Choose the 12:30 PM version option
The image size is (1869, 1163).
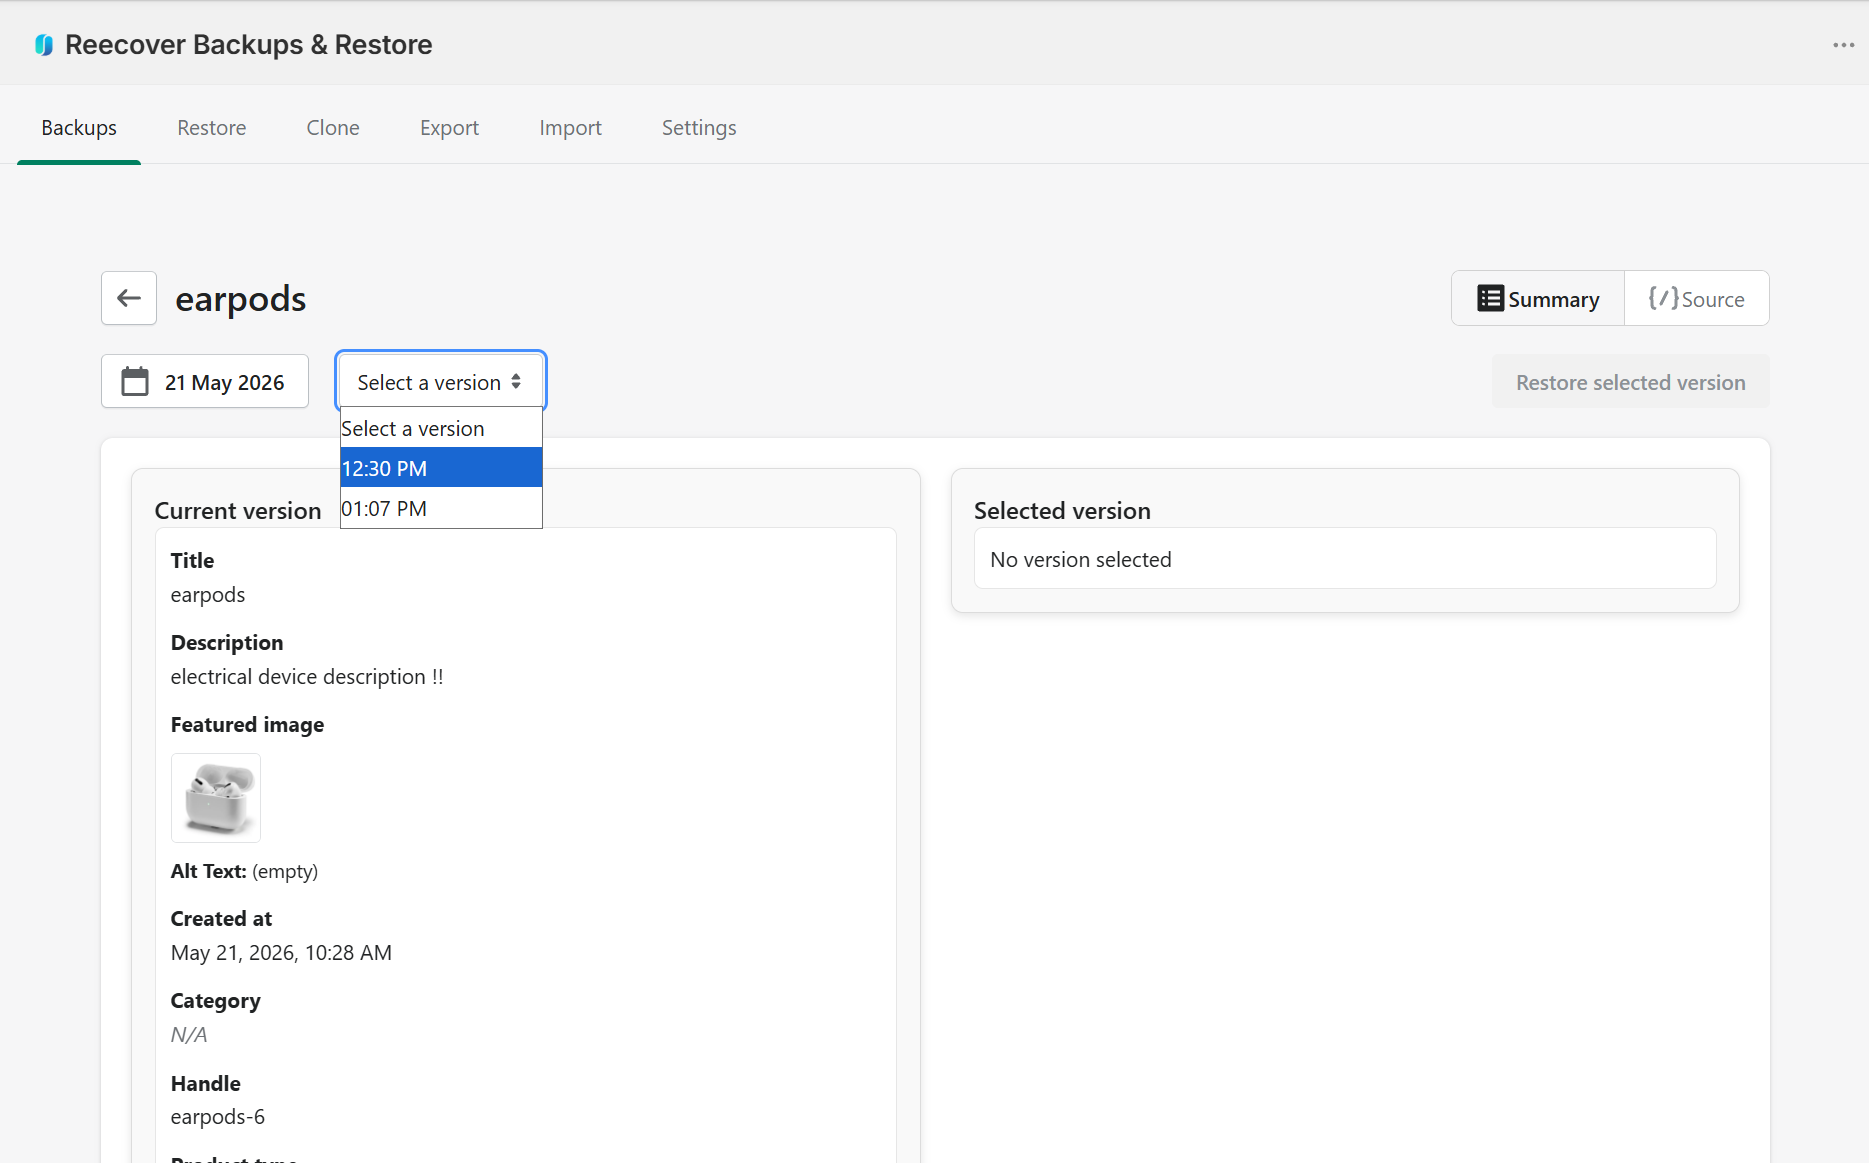441,468
